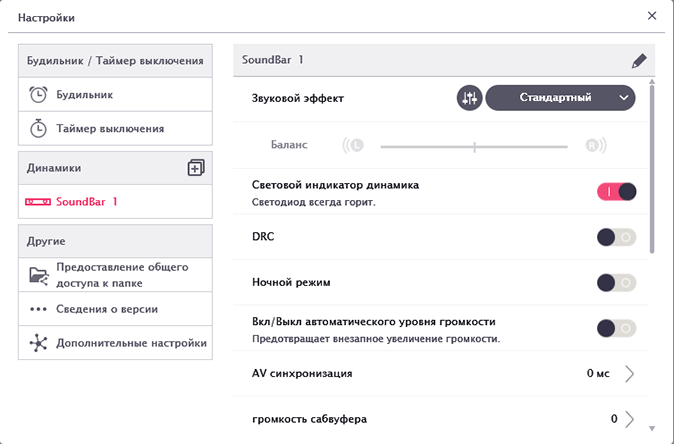Enable Ночной режим toggle
The image size is (674, 444).
pos(616,283)
